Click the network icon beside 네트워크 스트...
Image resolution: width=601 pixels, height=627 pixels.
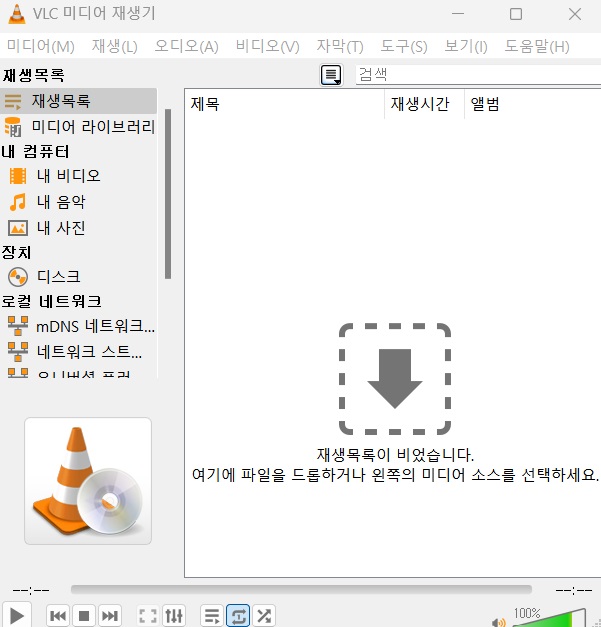18,351
